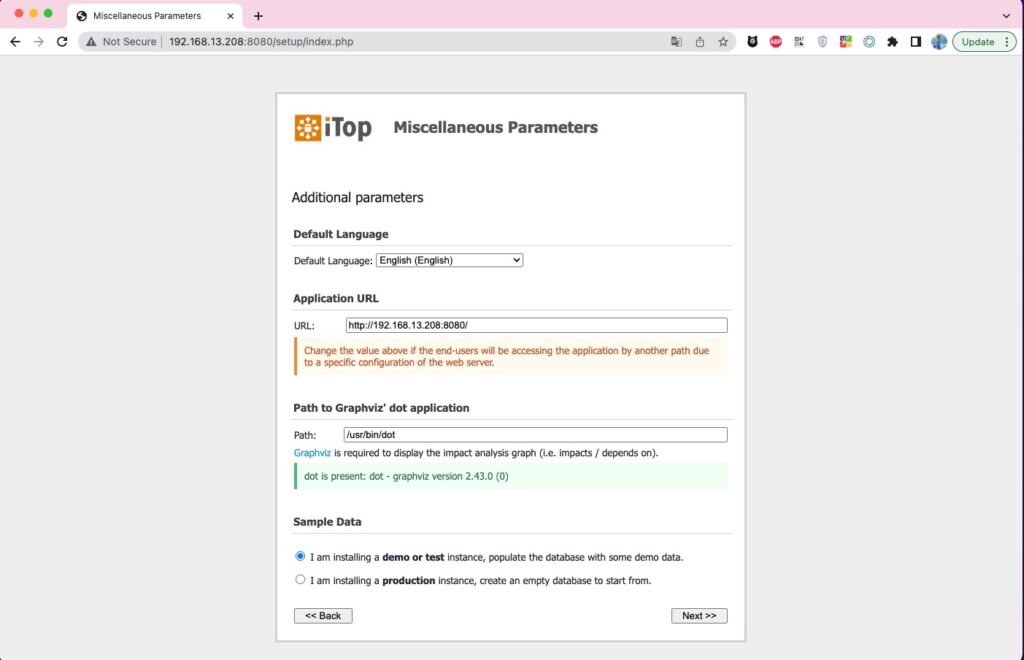
Task: Click the iTop logo
Action: [x=332, y=127]
